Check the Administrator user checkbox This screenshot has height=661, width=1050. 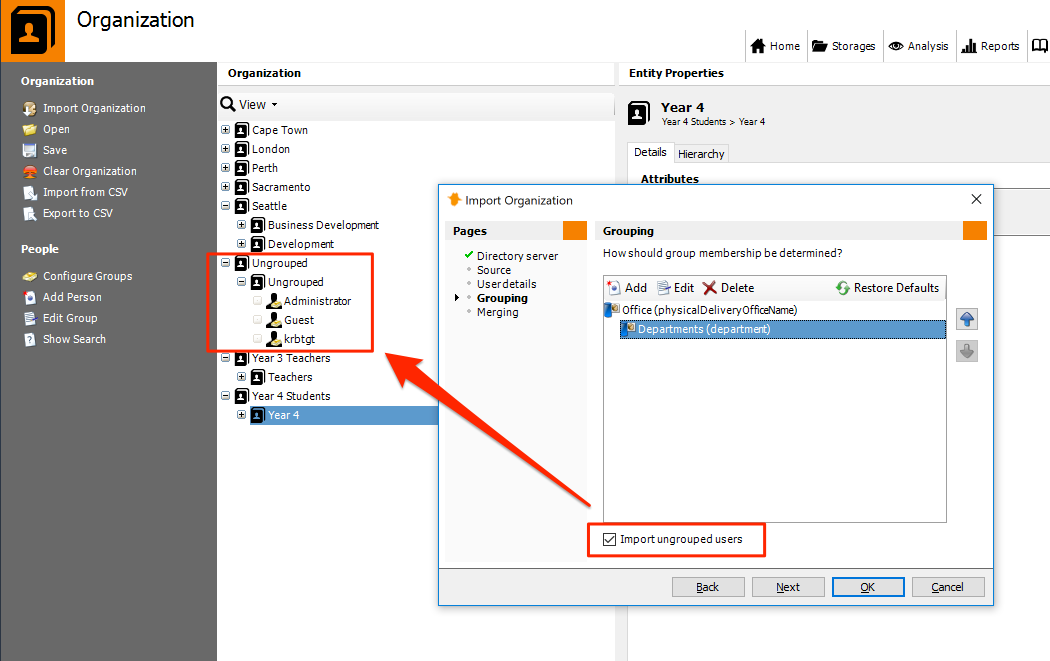pyautogui.click(x=257, y=301)
